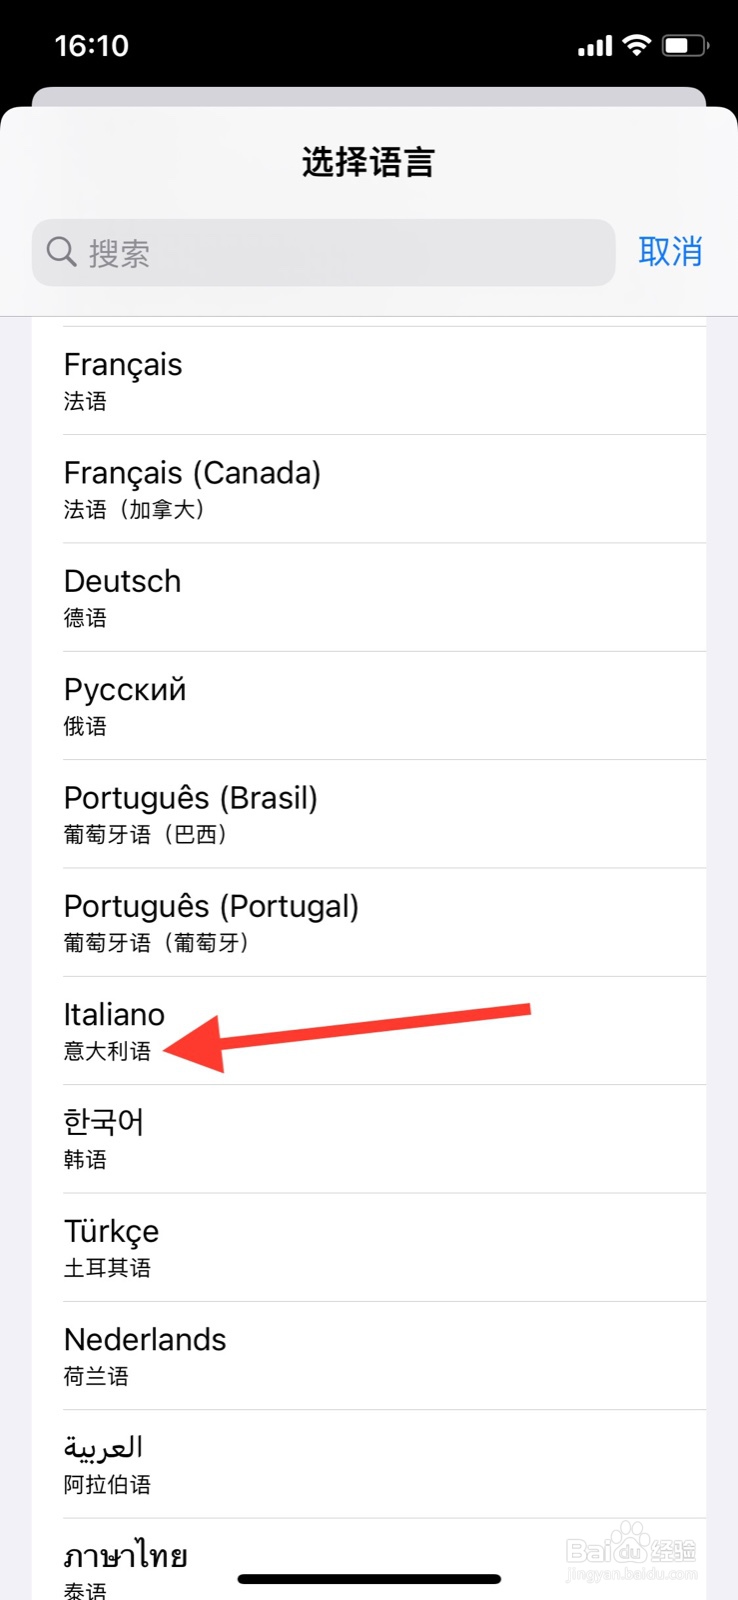Choose 한국어 Korean language
This screenshot has width=738, height=1600.
click(369, 1139)
